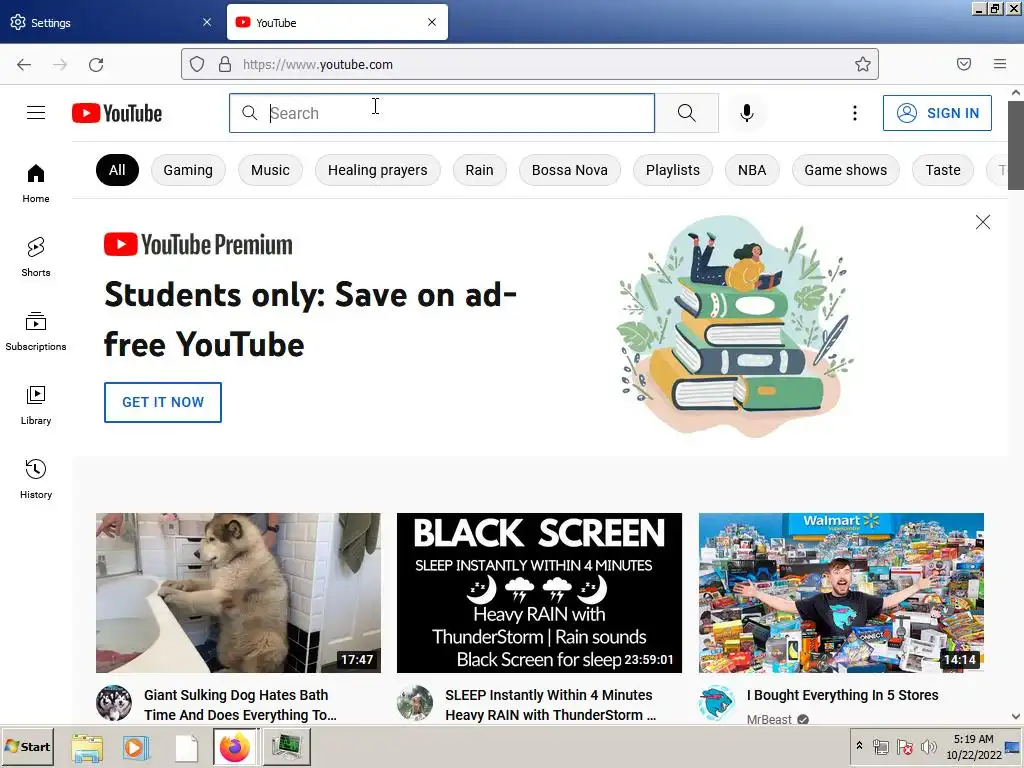Reload the current page
The width and height of the screenshot is (1024, 768).
pyautogui.click(x=96, y=64)
